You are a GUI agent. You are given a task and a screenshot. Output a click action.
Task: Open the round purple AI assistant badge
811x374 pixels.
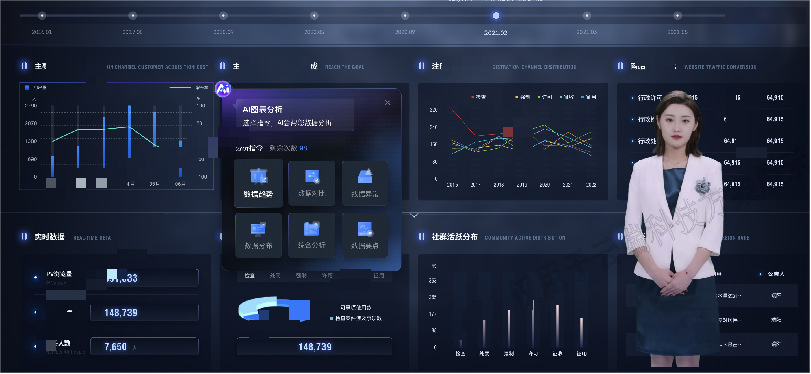pos(223,89)
